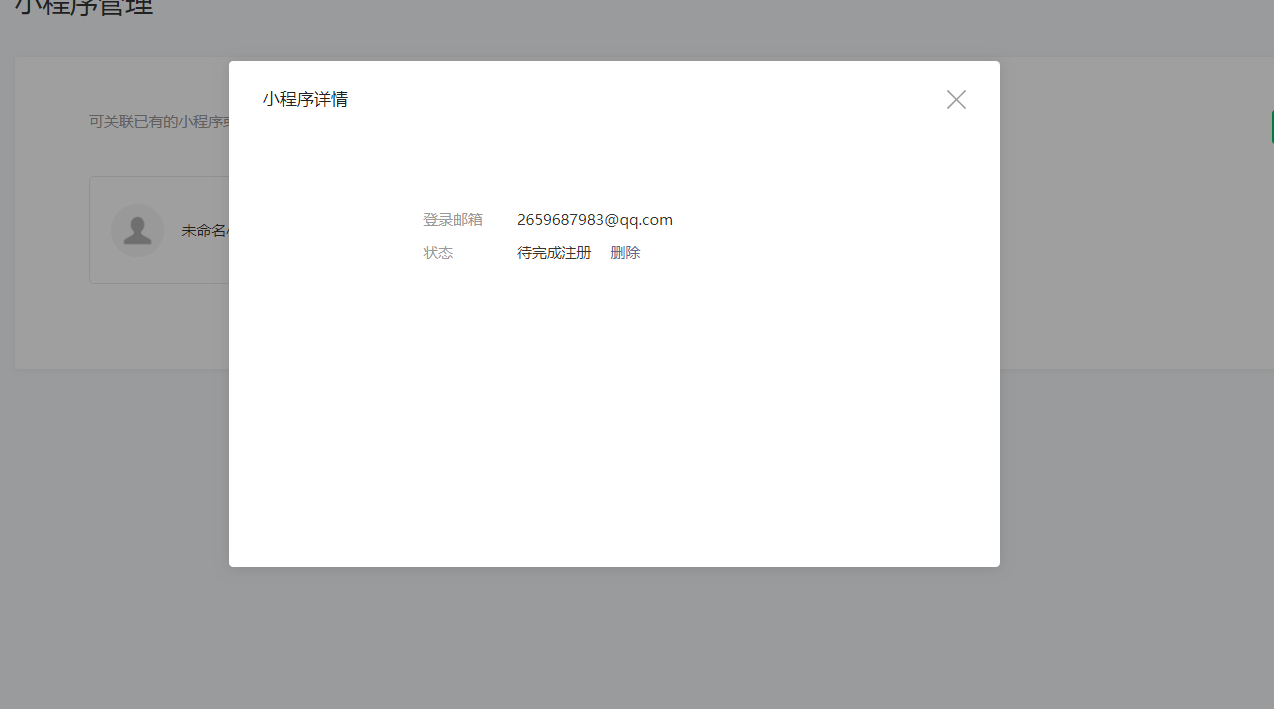Click the 状态 label
The width and height of the screenshot is (1274, 709).
438,253
